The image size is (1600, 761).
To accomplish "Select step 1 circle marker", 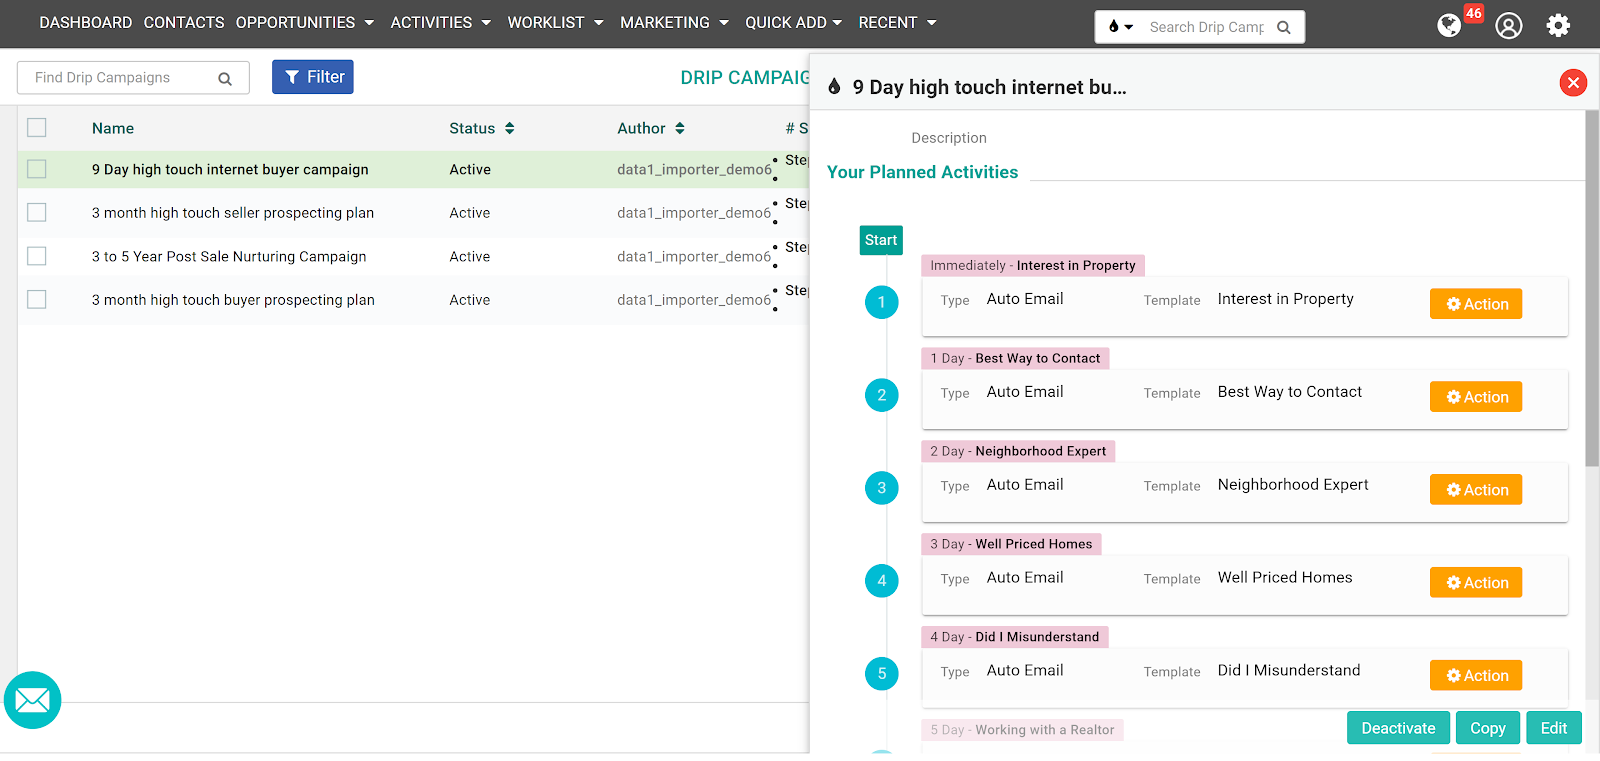I will point(881,302).
